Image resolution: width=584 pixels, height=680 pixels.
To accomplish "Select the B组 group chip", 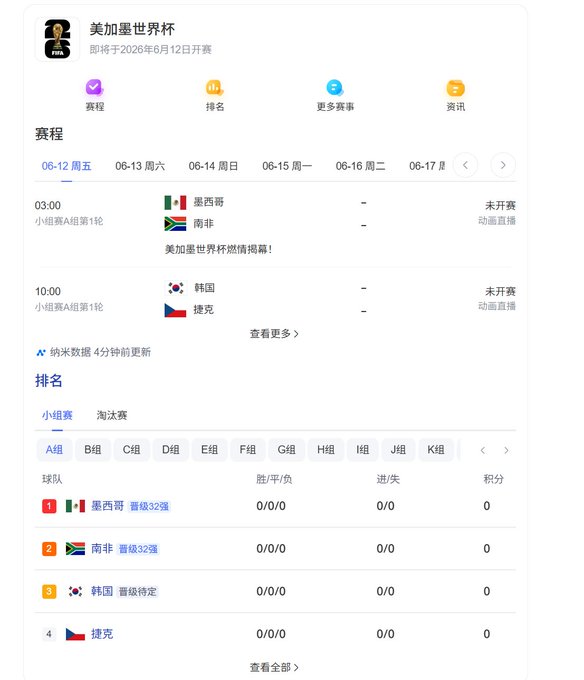I will (x=93, y=450).
